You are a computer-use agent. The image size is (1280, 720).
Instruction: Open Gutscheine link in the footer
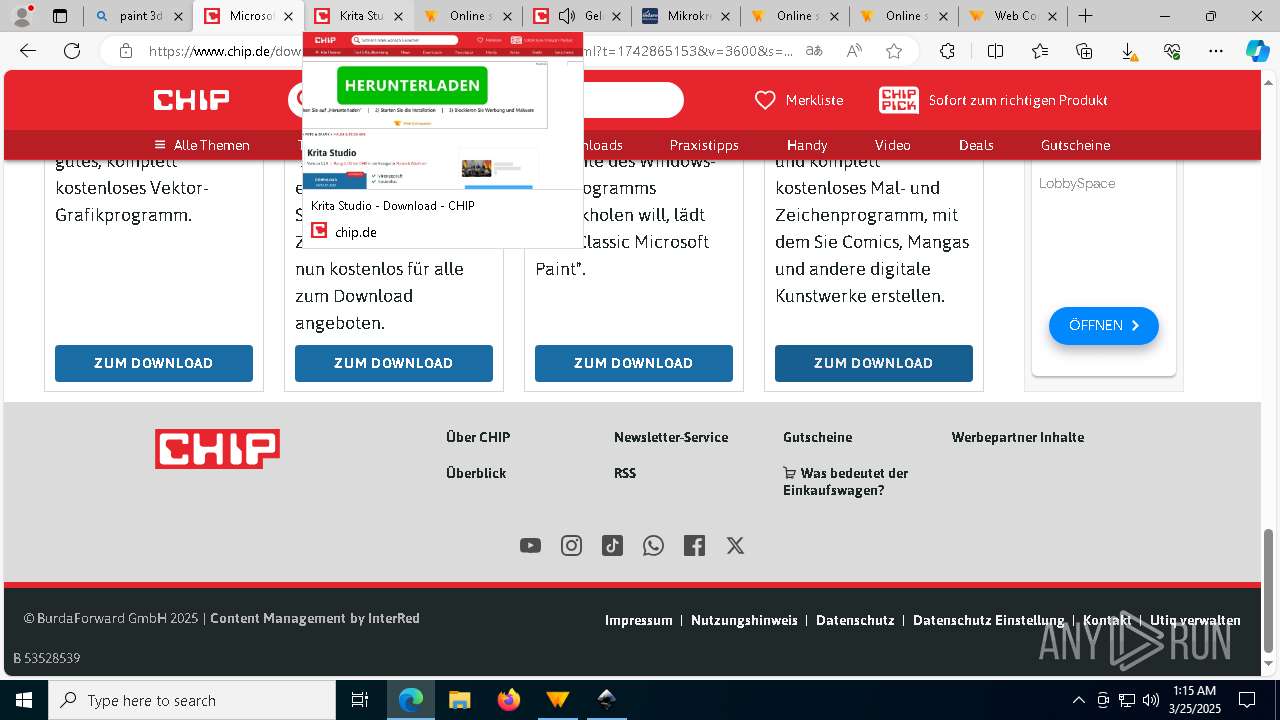(x=818, y=437)
